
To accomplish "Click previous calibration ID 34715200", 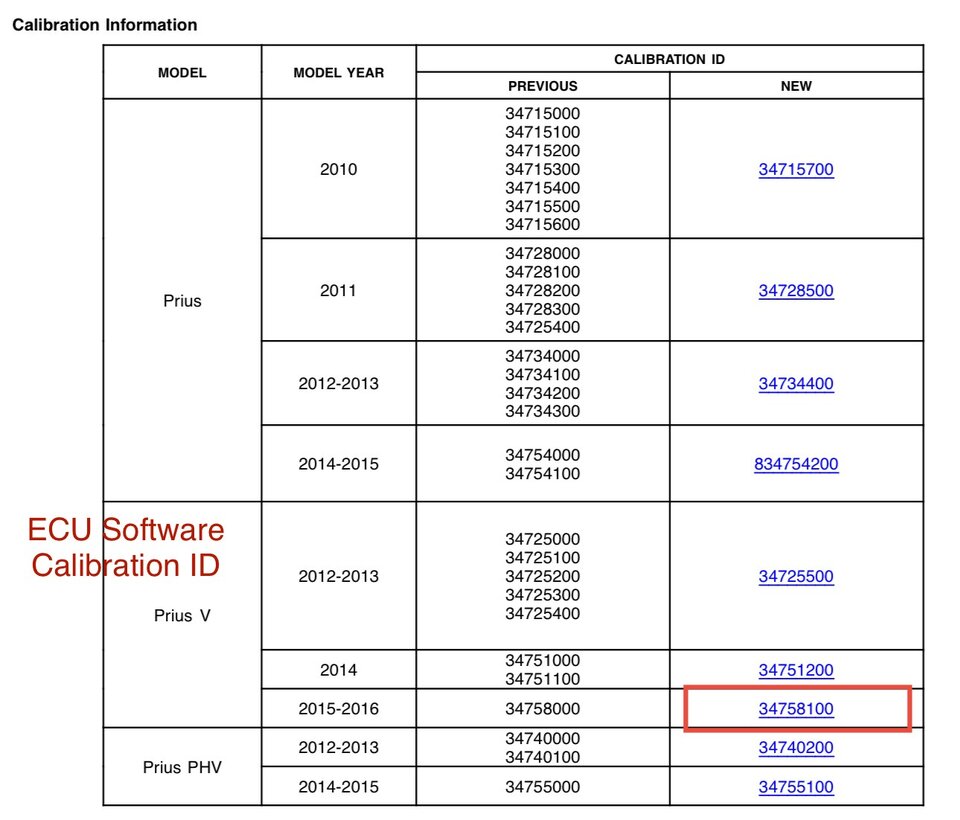I will (x=542, y=151).
